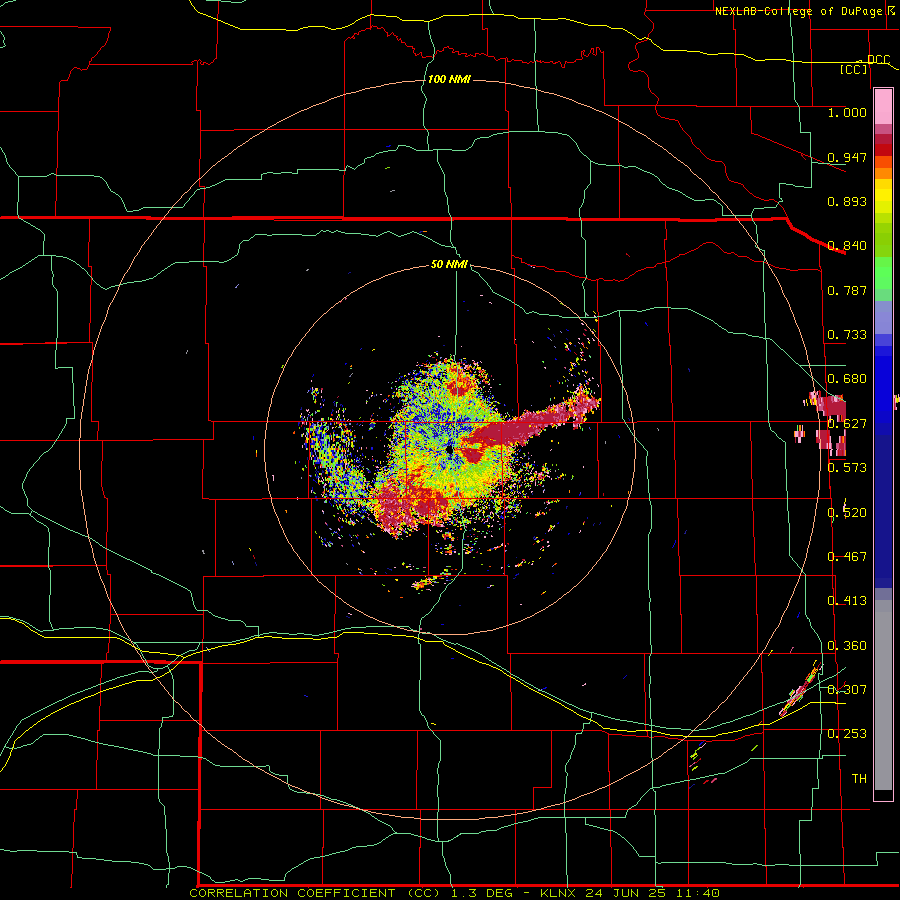The width and height of the screenshot is (900, 900).
Task: Click the 0.733 legend value
Action: point(847,334)
